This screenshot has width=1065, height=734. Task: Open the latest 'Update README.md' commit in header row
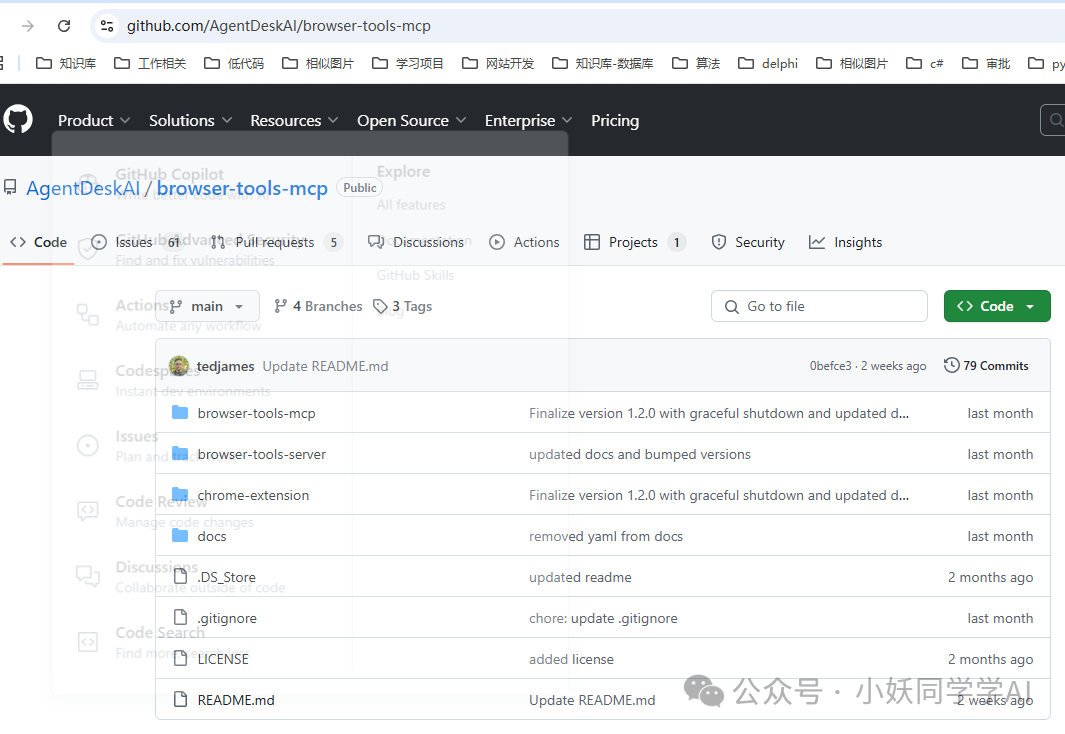click(325, 366)
